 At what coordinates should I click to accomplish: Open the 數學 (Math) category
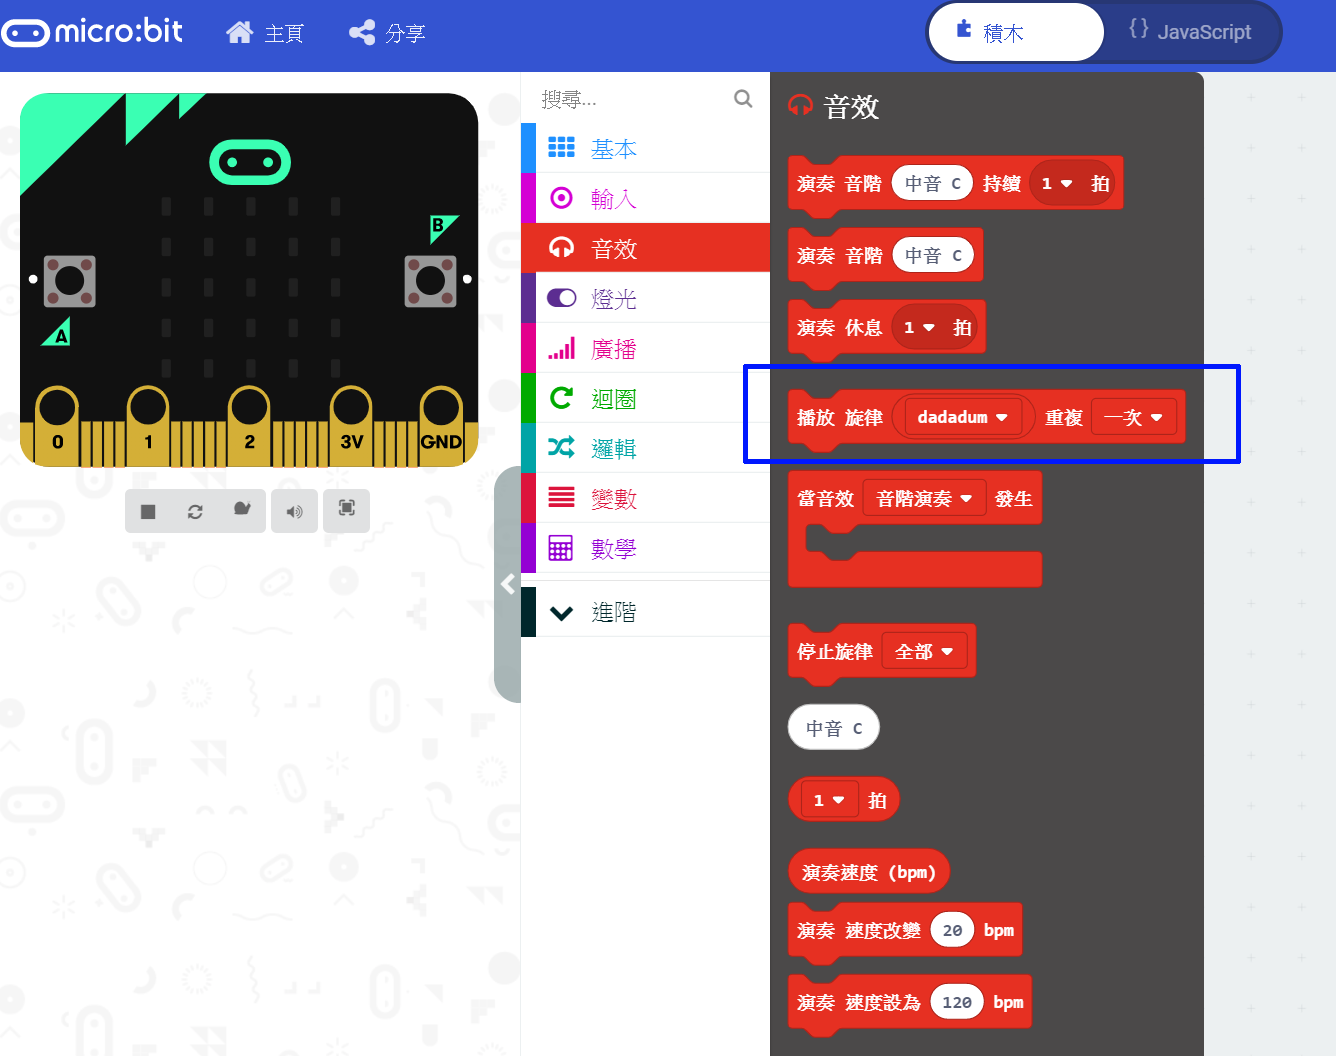[614, 547]
